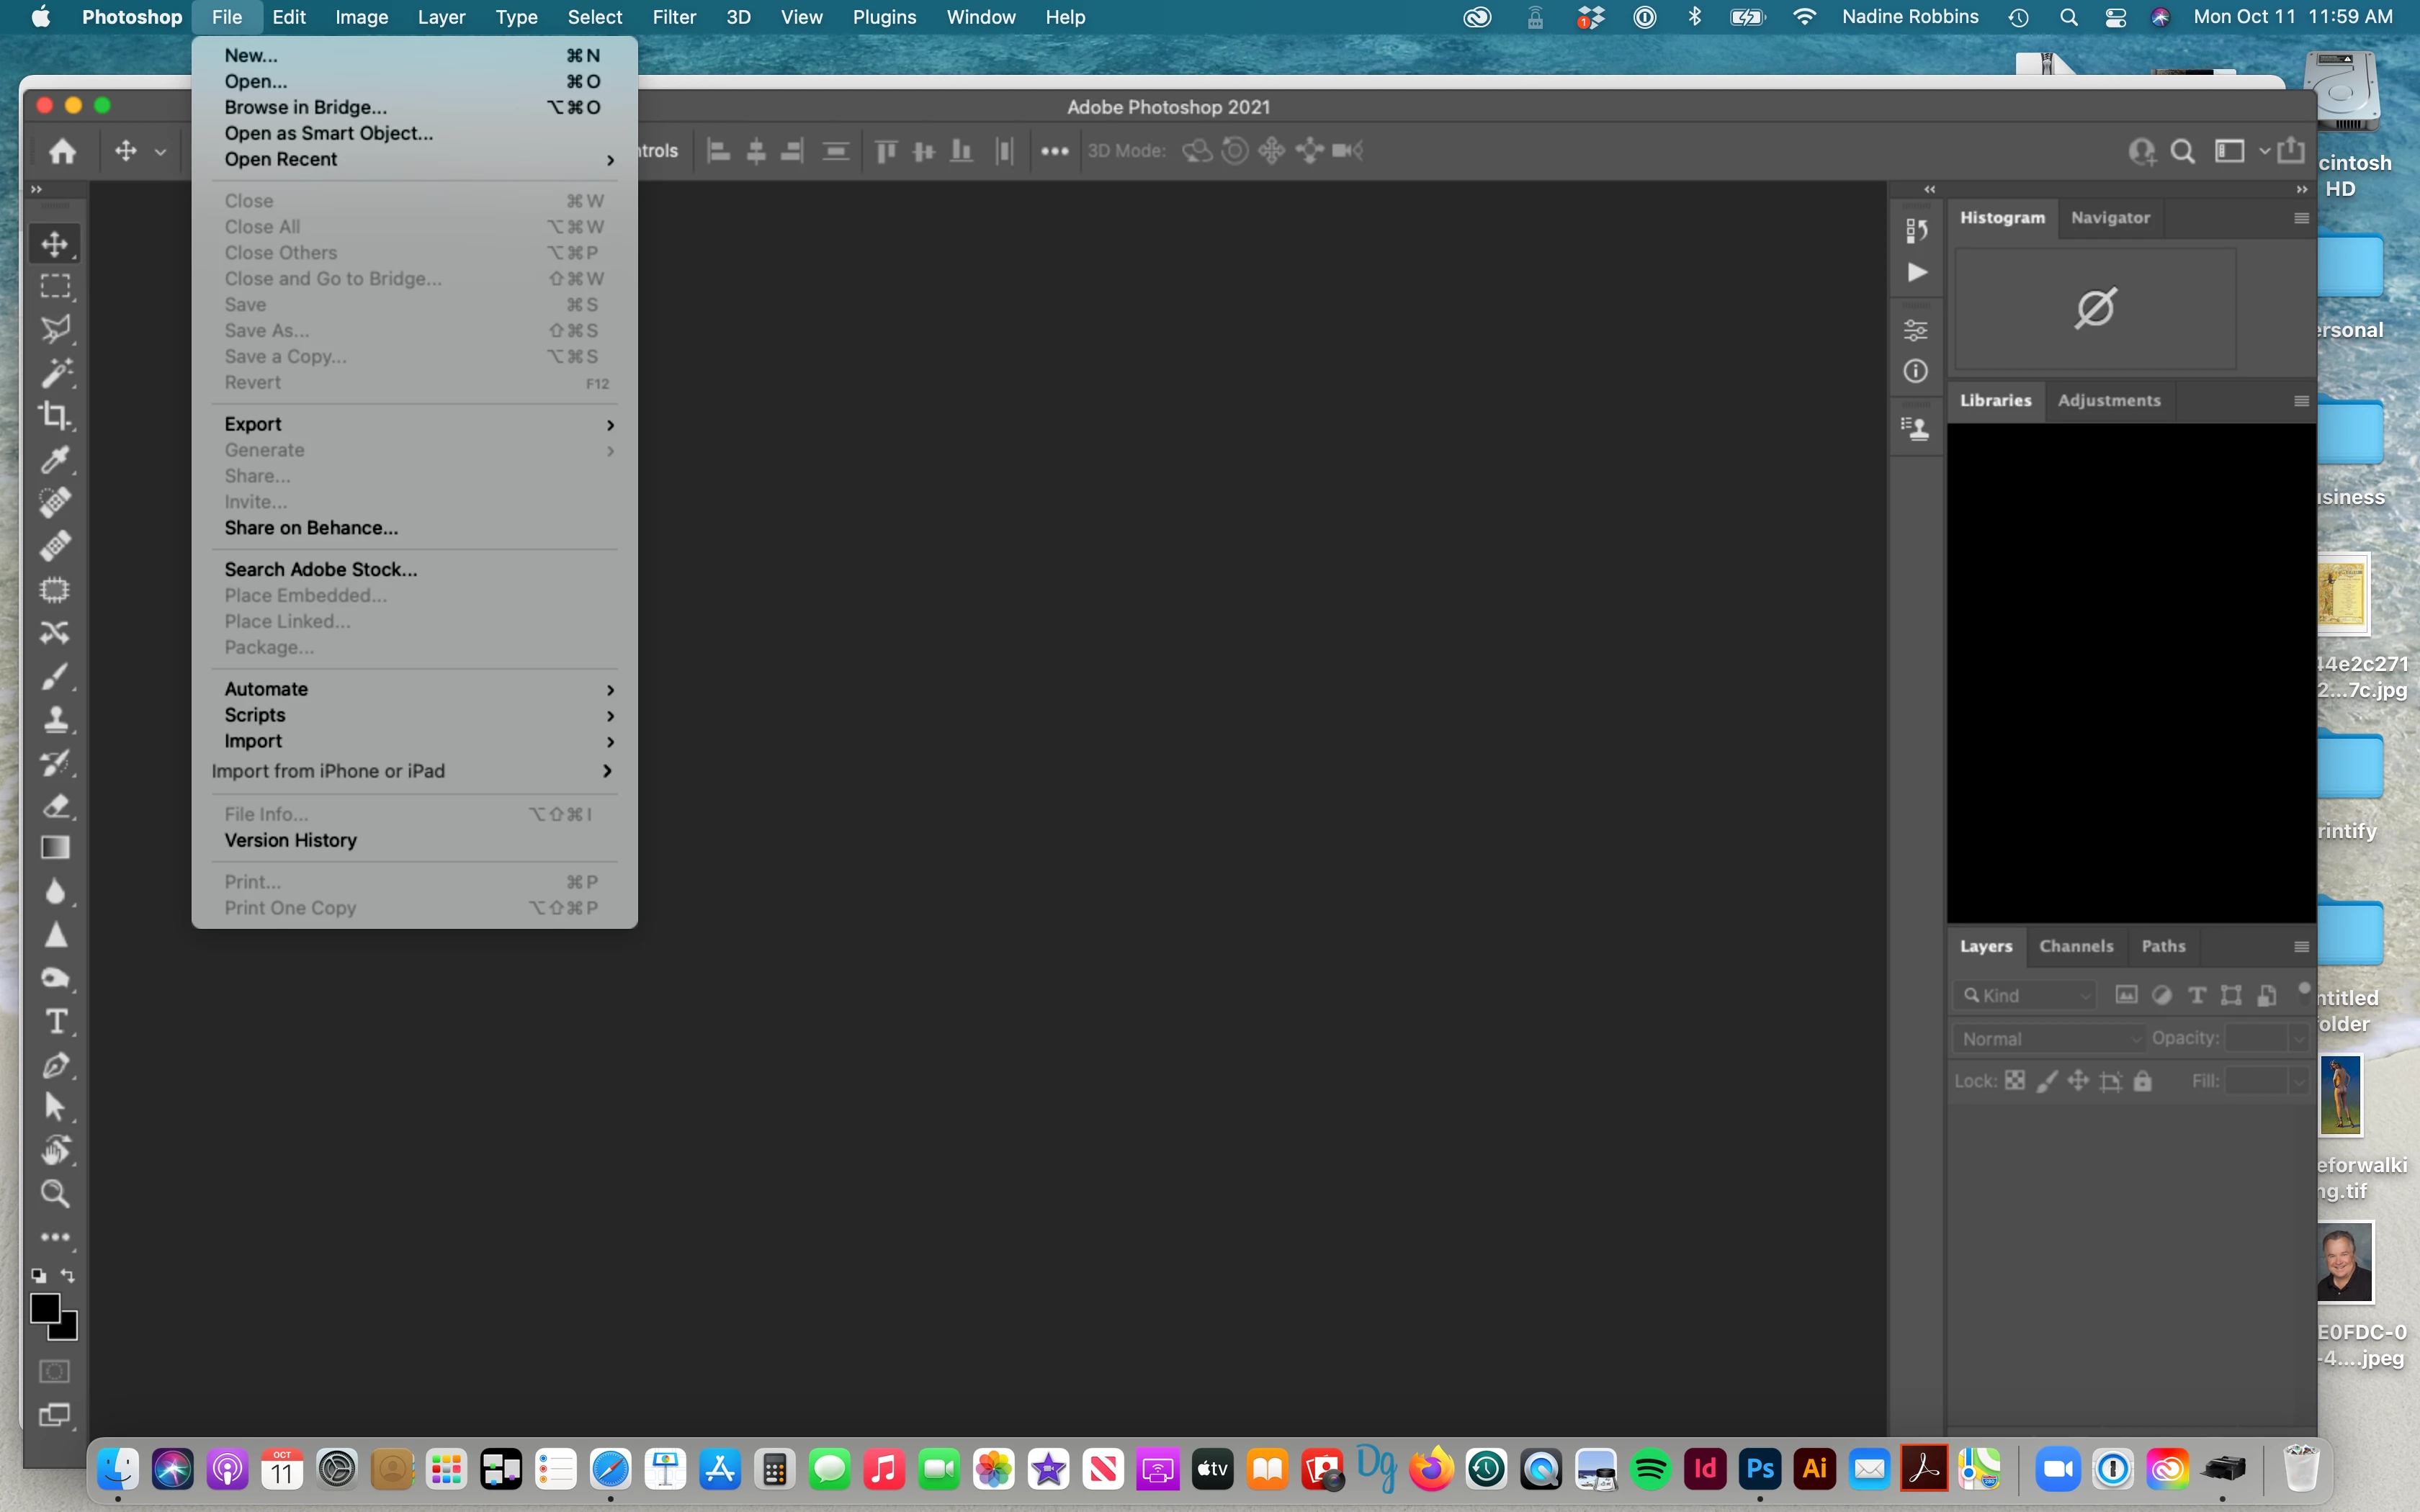The image size is (2420, 1512).
Task: Click the Home icon in options bar
Action: pyautogui.click(x=62, y=151)
